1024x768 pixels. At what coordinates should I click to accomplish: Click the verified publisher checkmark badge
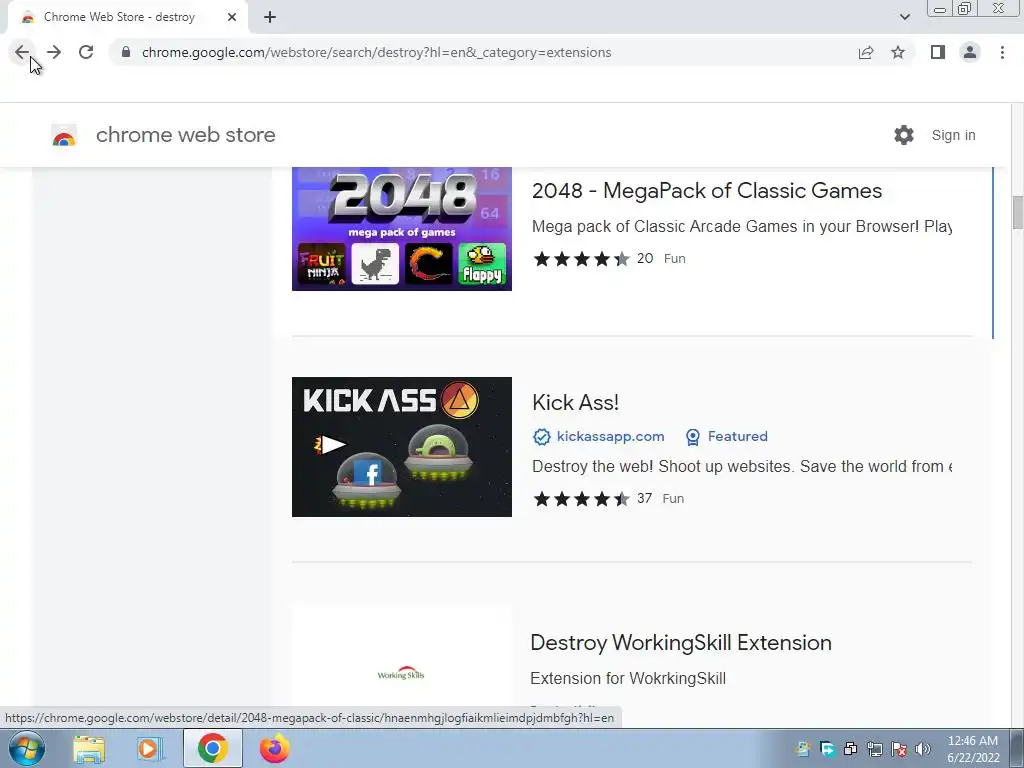[x=541, y=436]
